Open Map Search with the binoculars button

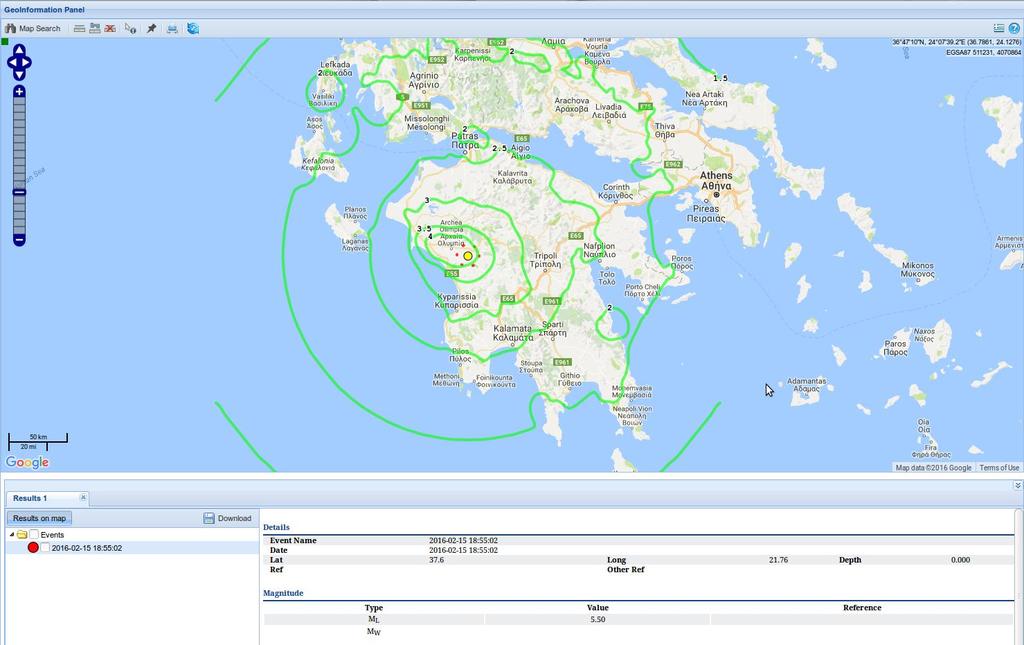tap(33, 29)
